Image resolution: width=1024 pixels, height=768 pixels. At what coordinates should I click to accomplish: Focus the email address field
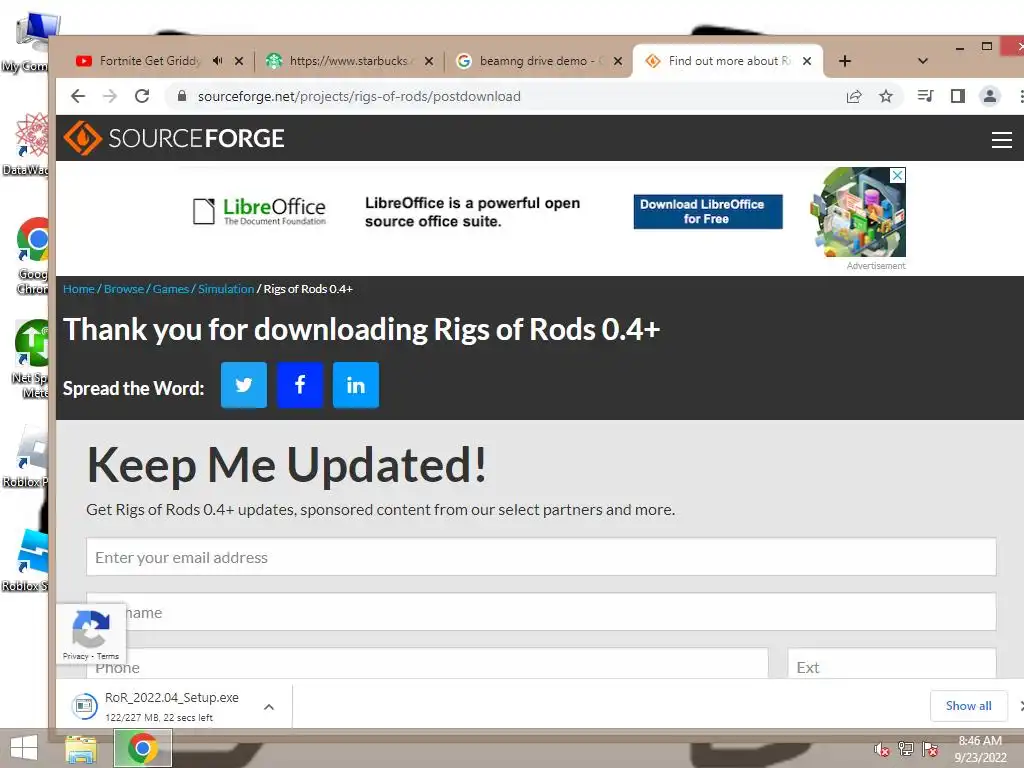(541, 557)
